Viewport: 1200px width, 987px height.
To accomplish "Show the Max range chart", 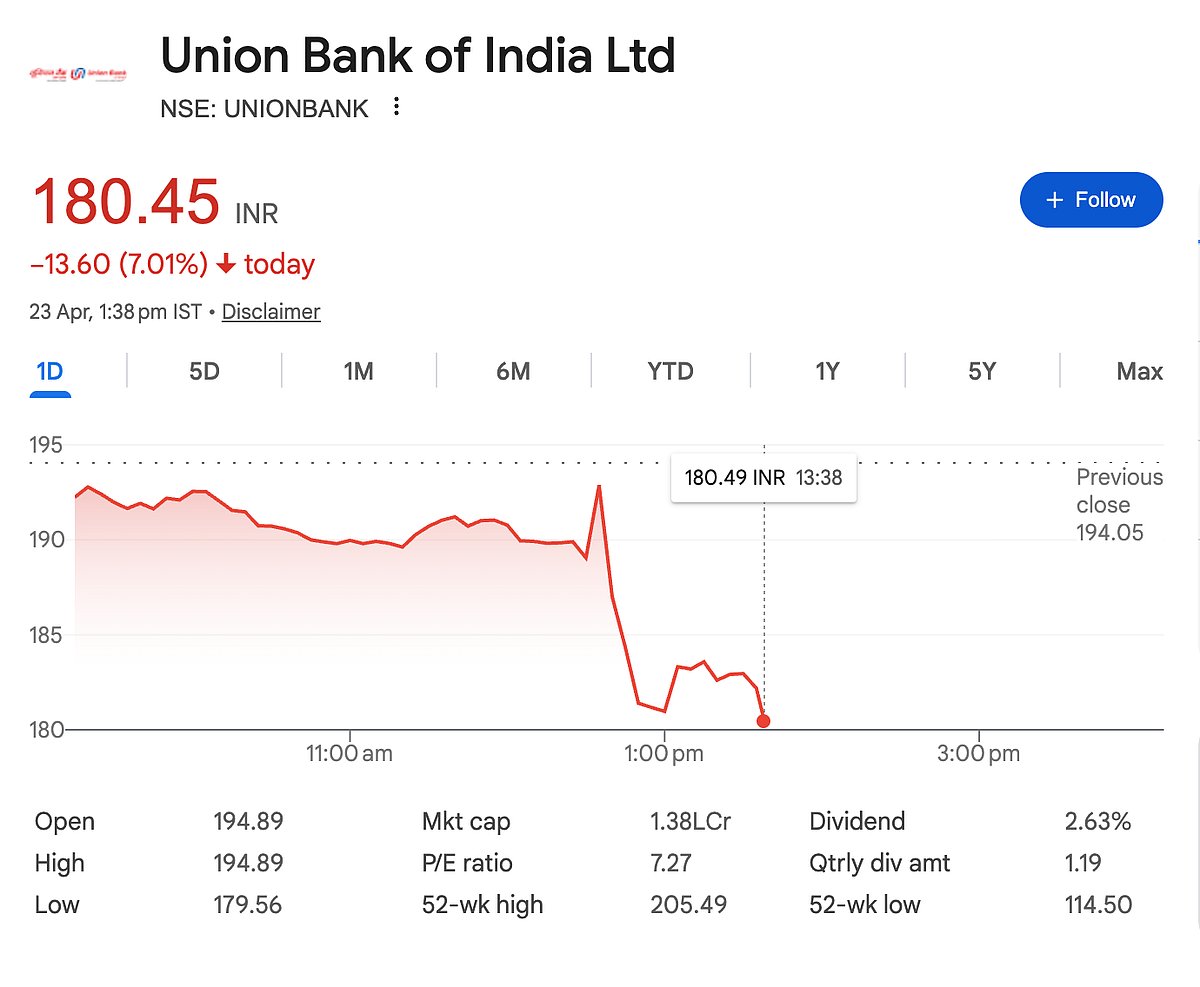I will (1139, 372).
